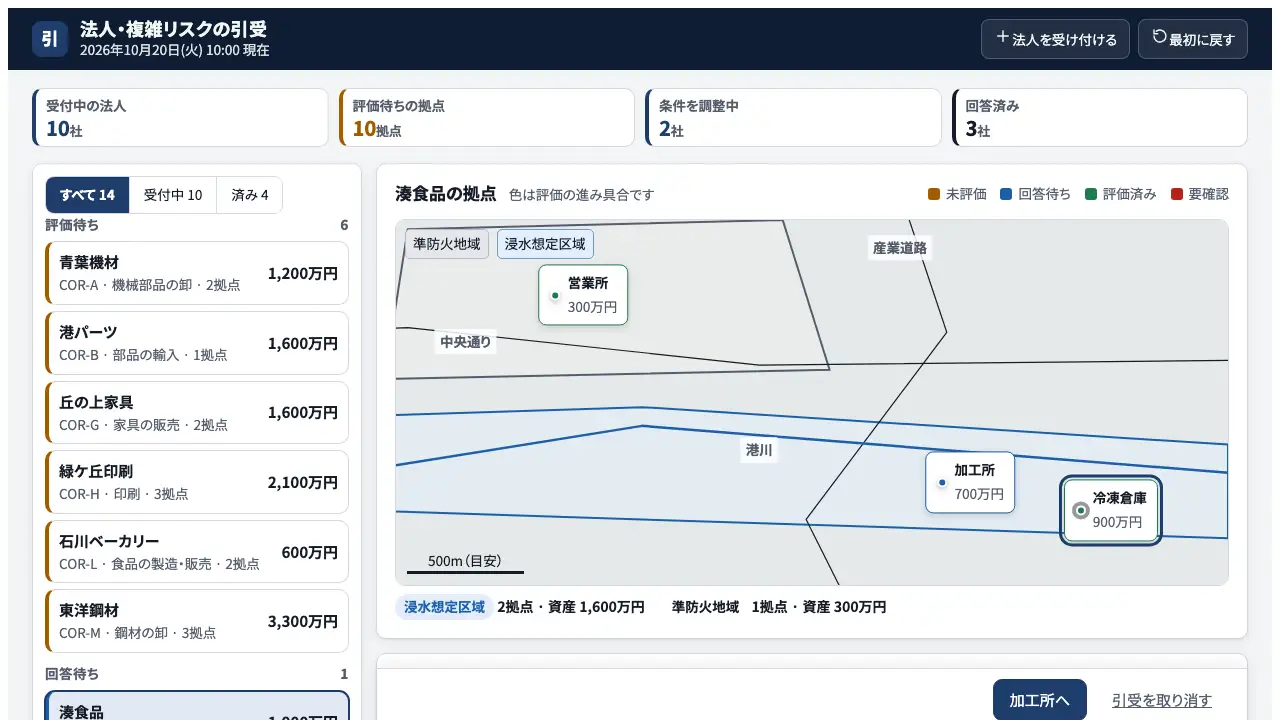
Task: Select the 営業所 site marker on the map
Action: (583, 295)
